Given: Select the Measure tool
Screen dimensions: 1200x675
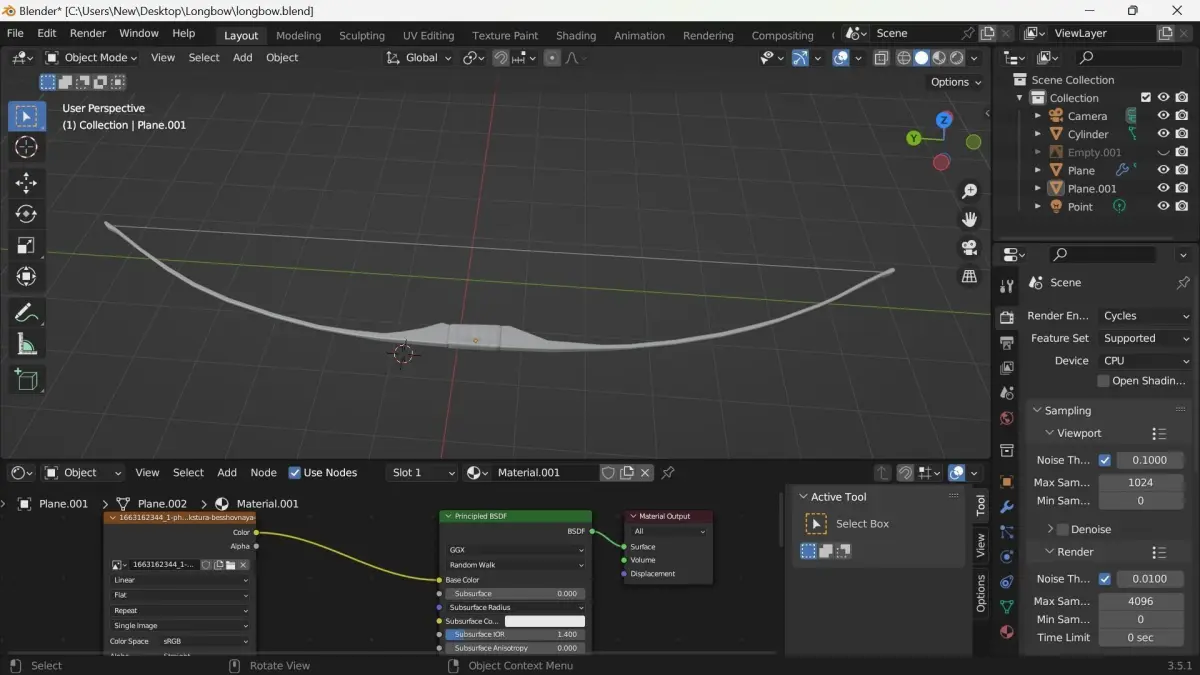Looking at the screenshot, I should pyautogui.click(x=27, y=345).
